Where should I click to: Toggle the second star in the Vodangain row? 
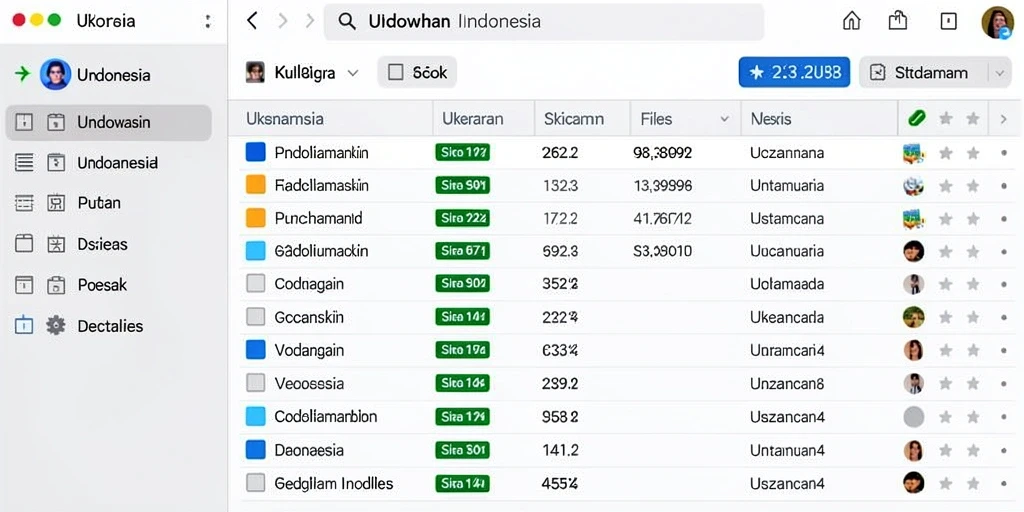pos(973,351)
